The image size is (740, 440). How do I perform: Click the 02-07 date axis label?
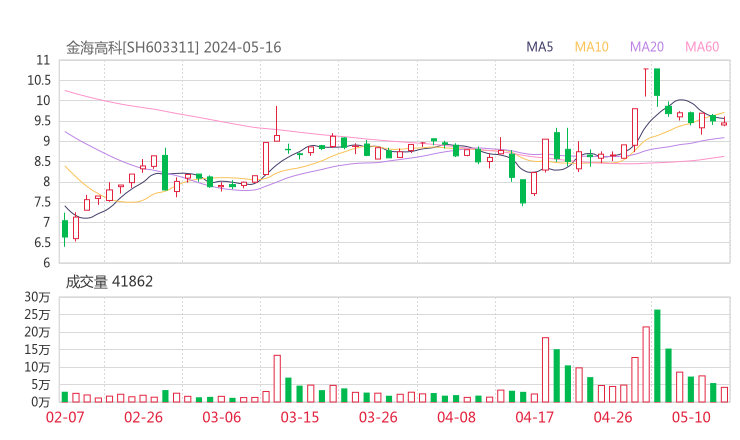click(x=65, y=417)
